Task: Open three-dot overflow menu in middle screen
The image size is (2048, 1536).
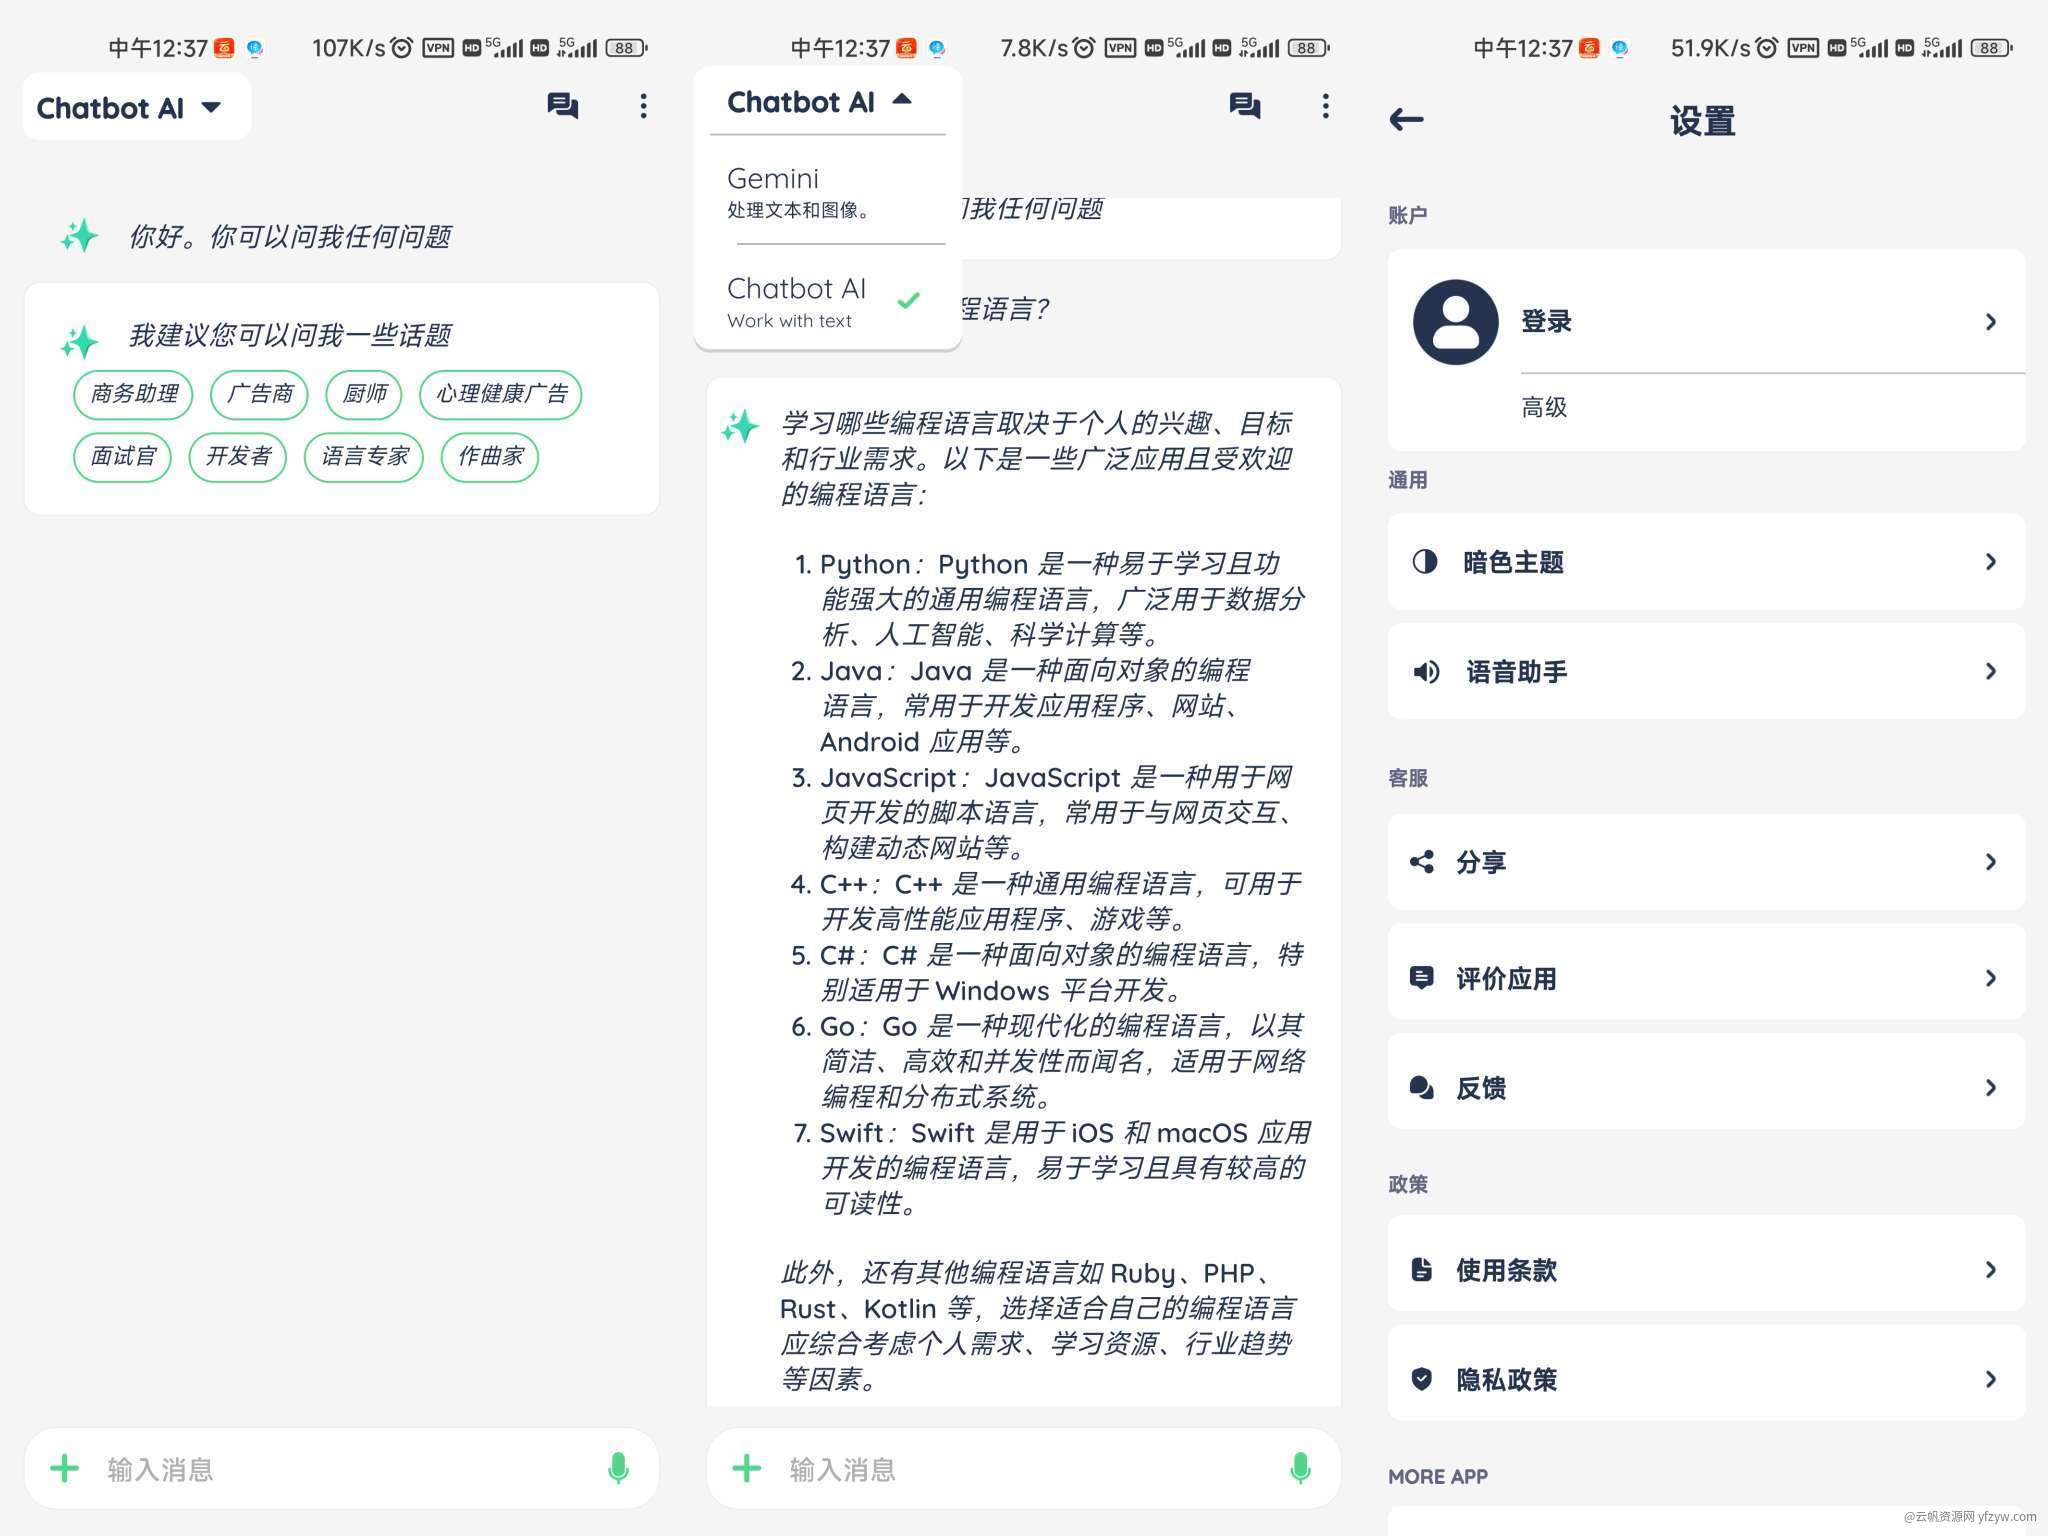Action: pyautogui.click(x=1325, y=106)
